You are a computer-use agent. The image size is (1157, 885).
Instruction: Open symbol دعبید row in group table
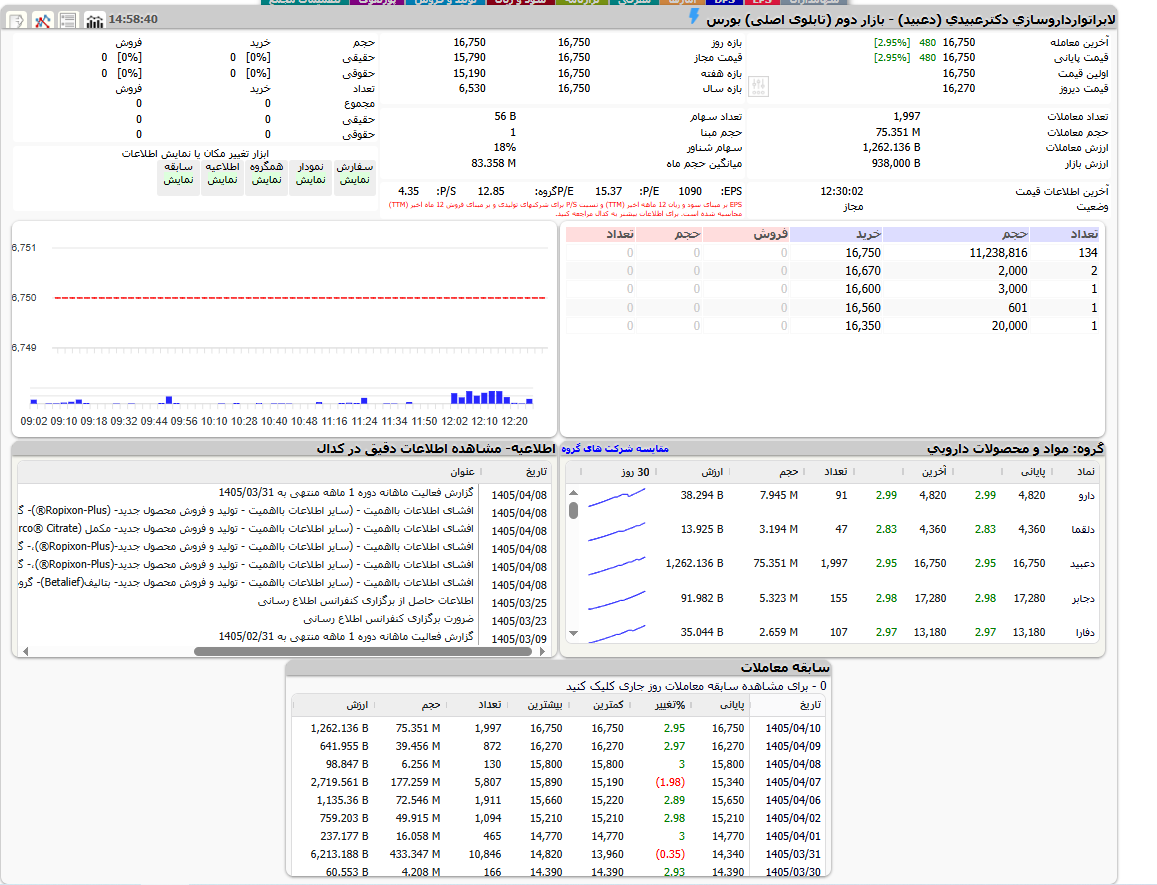(832, 563)
